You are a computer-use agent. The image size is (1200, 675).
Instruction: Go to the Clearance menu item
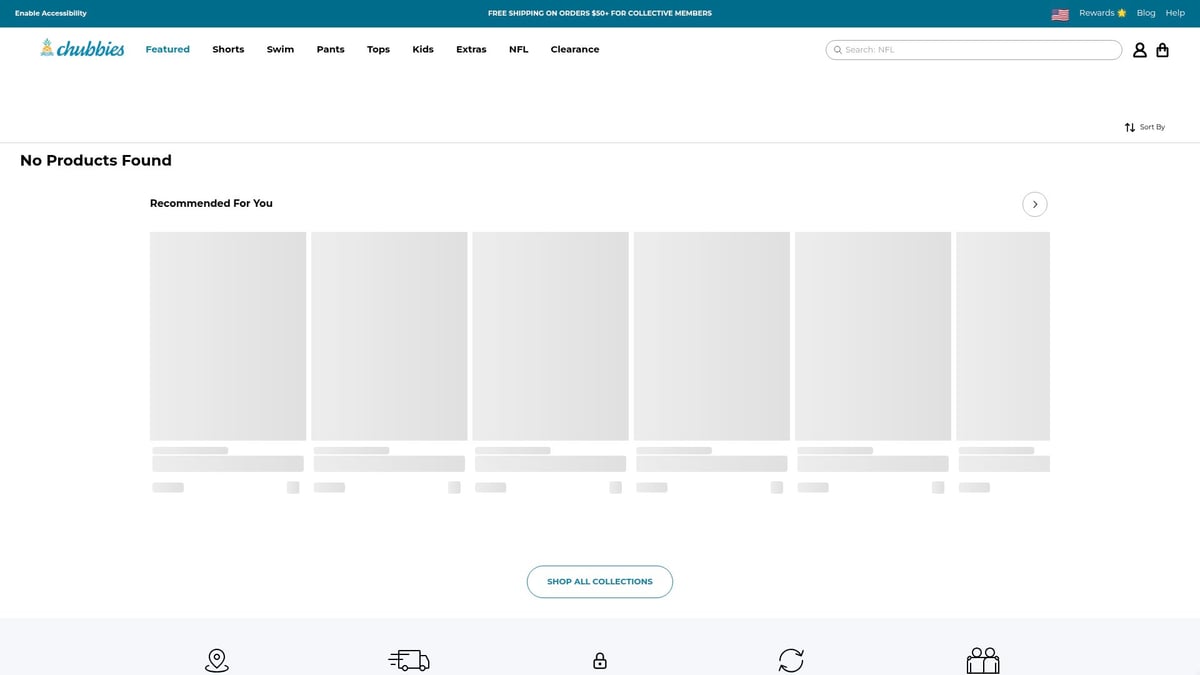pyautogui.click(x=575, y=49)
